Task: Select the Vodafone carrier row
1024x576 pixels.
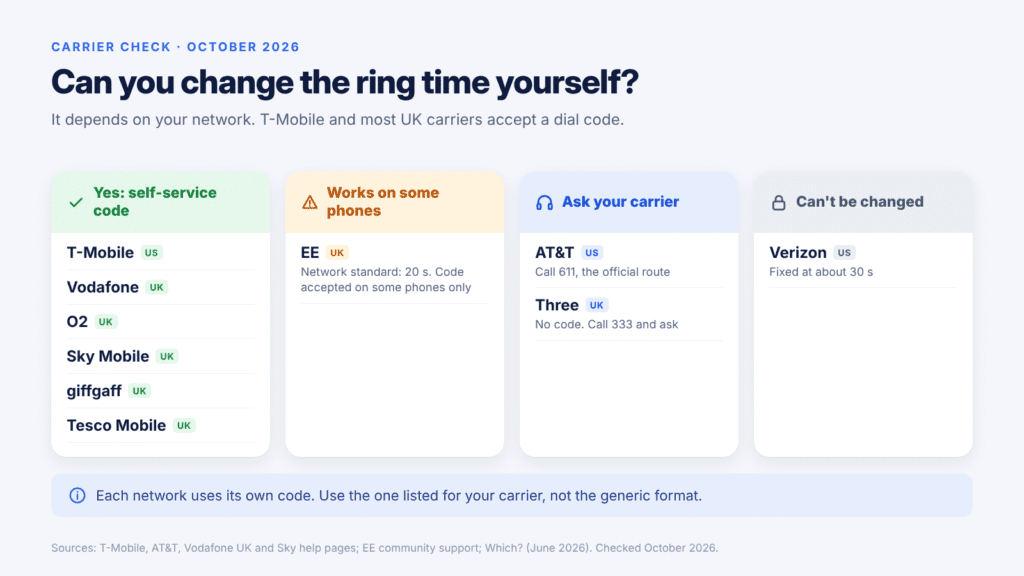Action: (161, 287)
